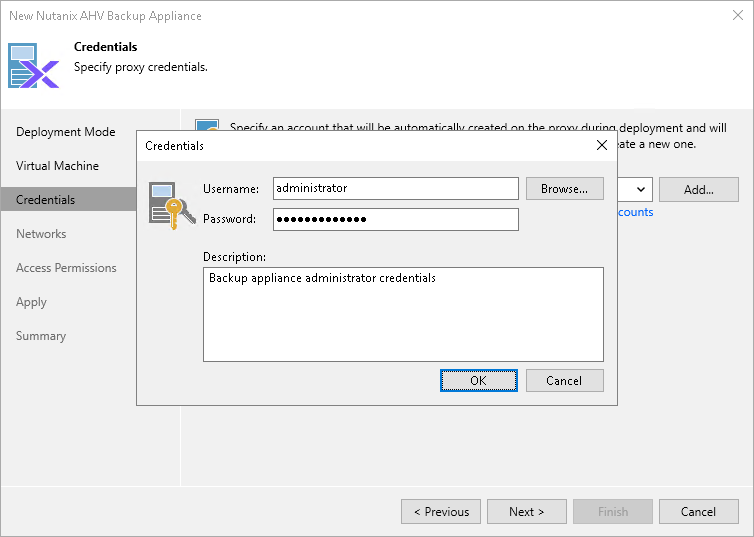Select Deployment Mode wizard step
The width and height of the screenshot is (754, 537).
pyautogui.click(x=66, y=132)
